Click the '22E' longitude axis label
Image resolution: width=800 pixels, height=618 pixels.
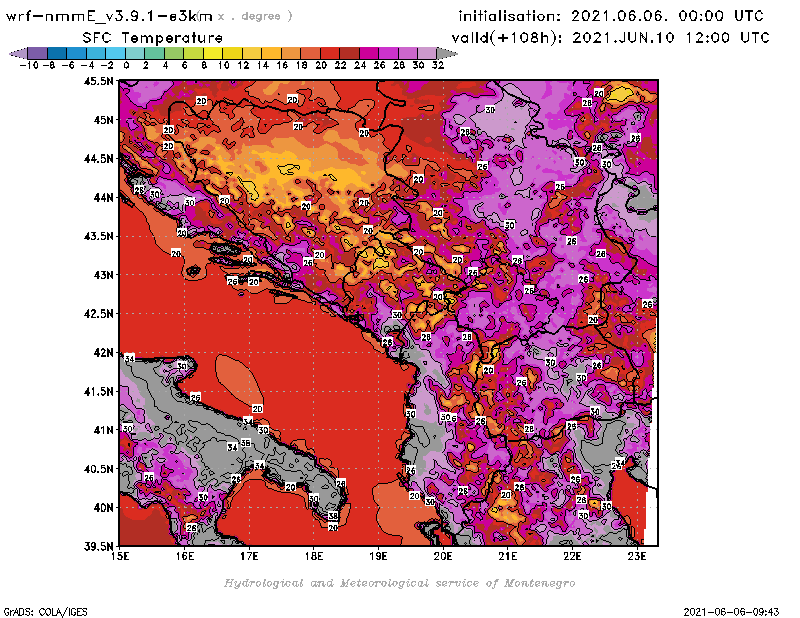(572, 556)
